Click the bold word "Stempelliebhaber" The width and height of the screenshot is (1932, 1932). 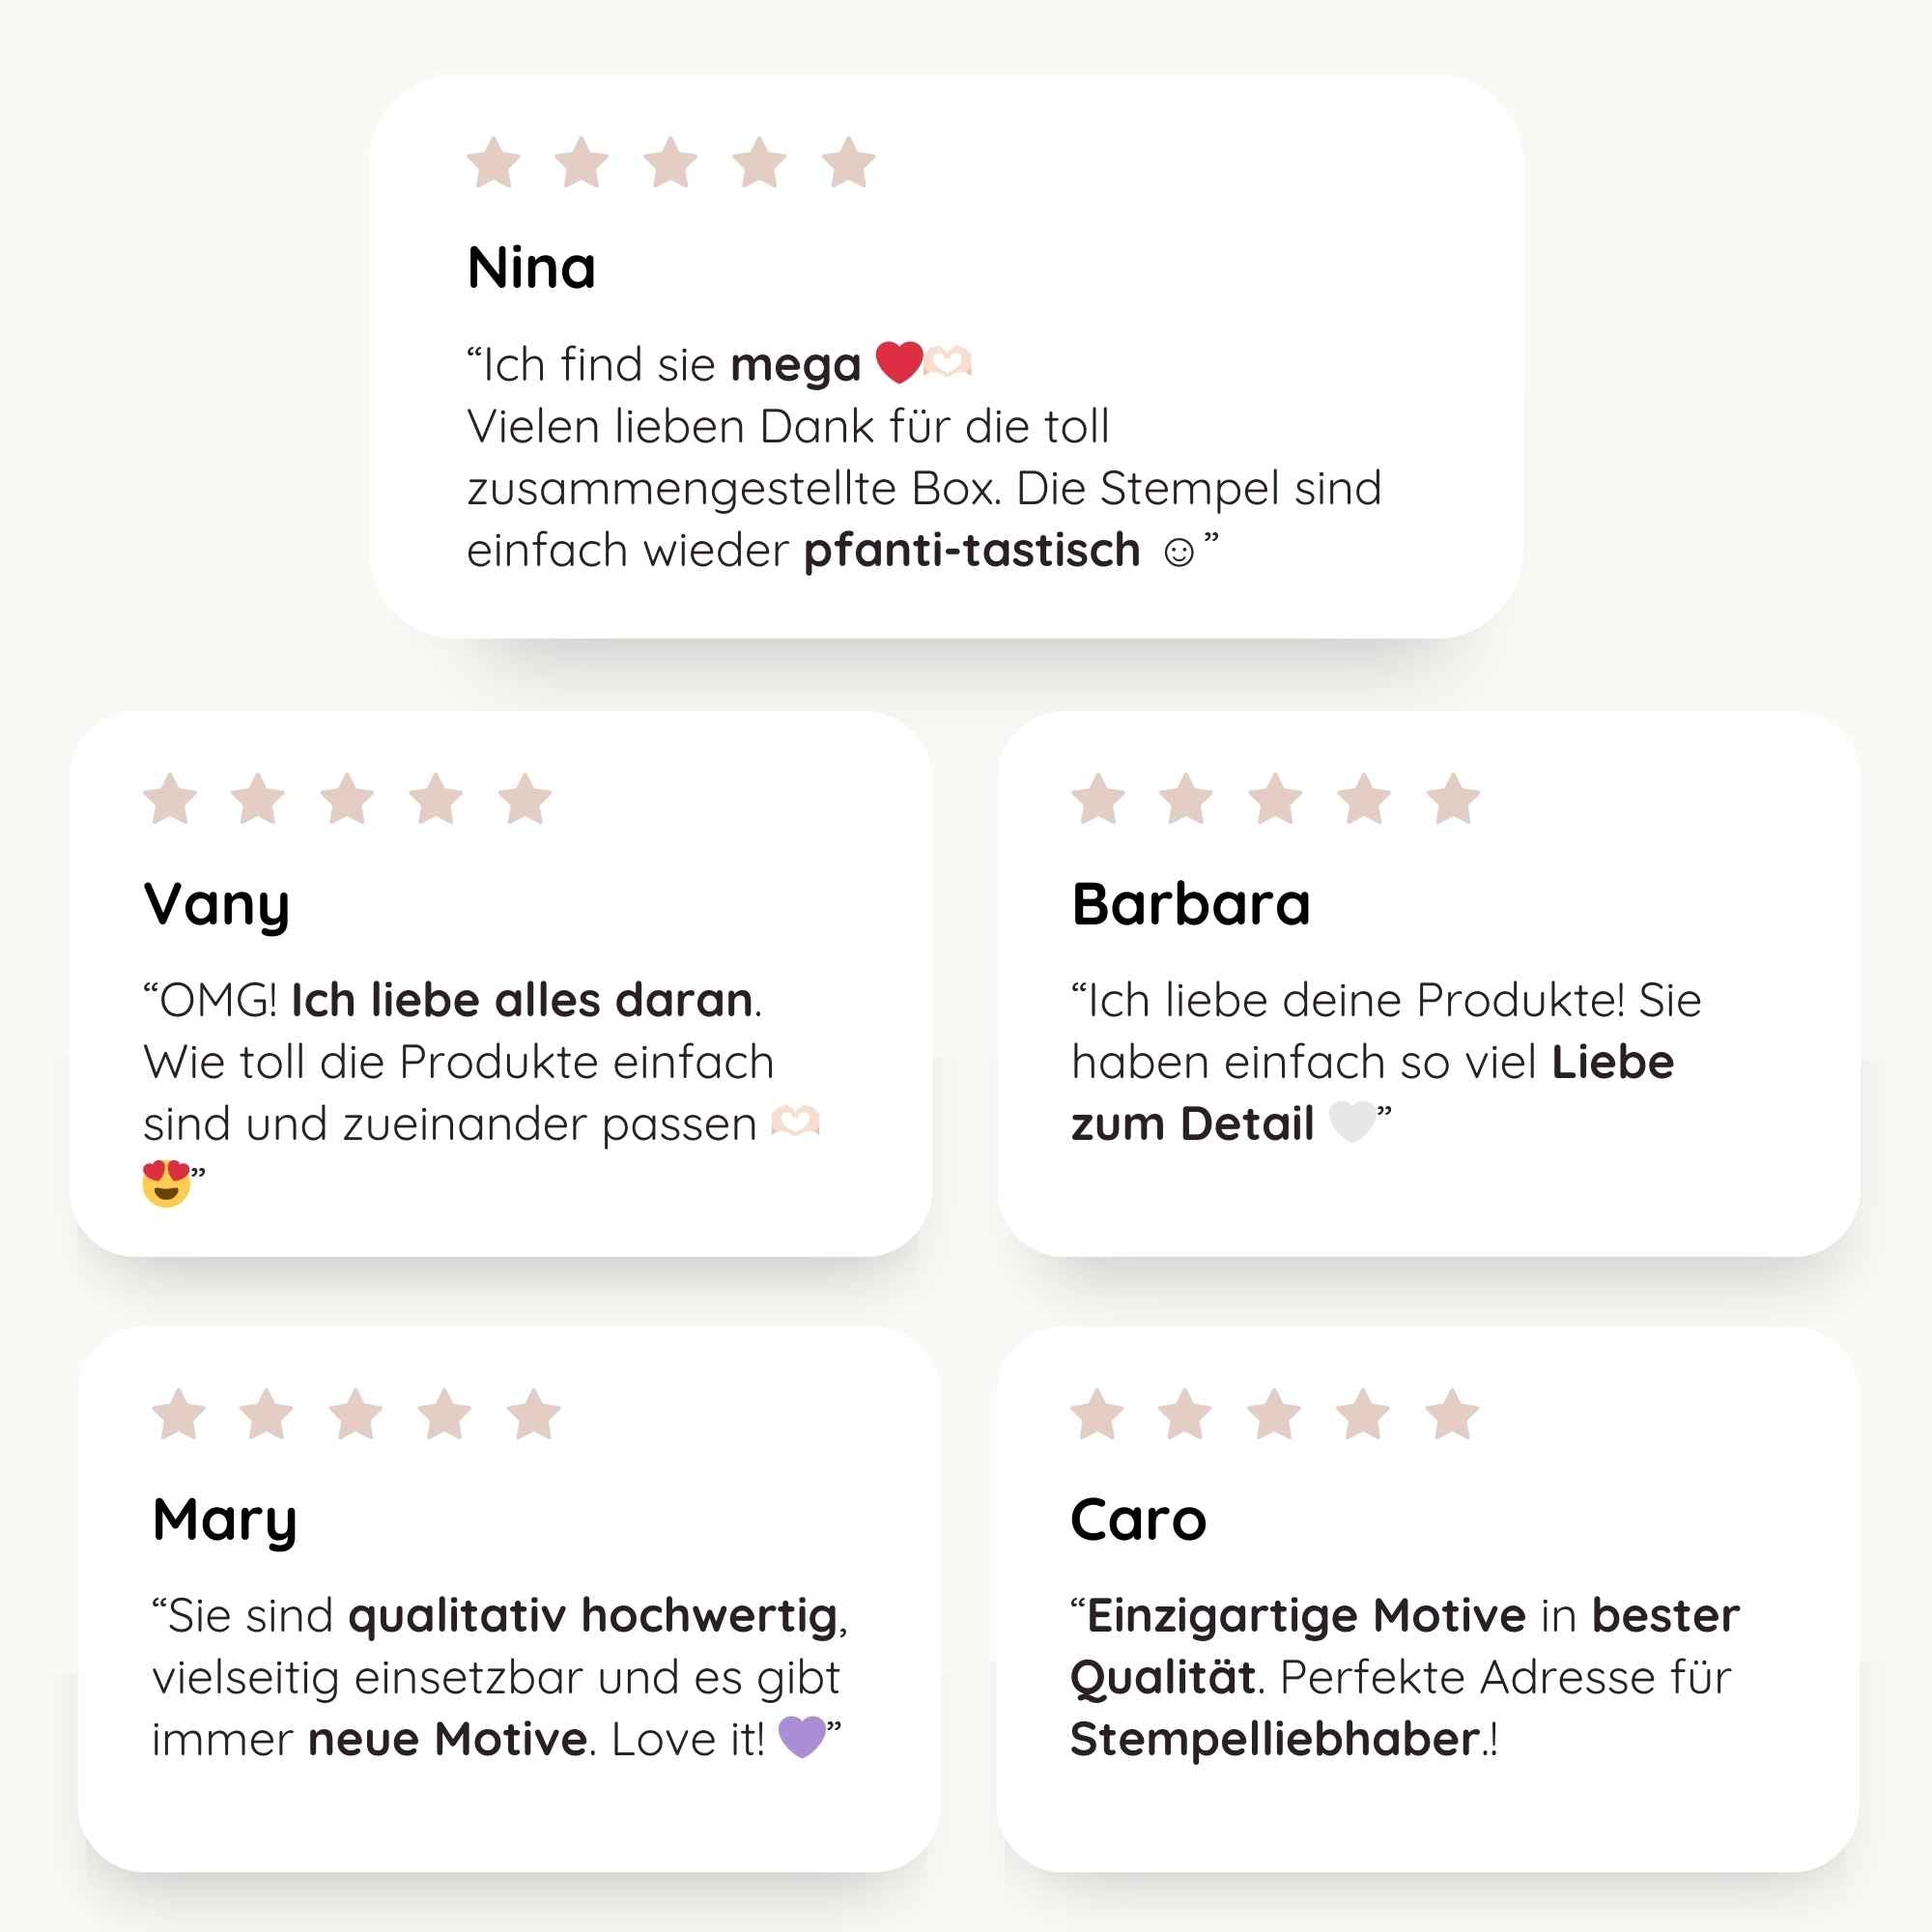1274,1739
